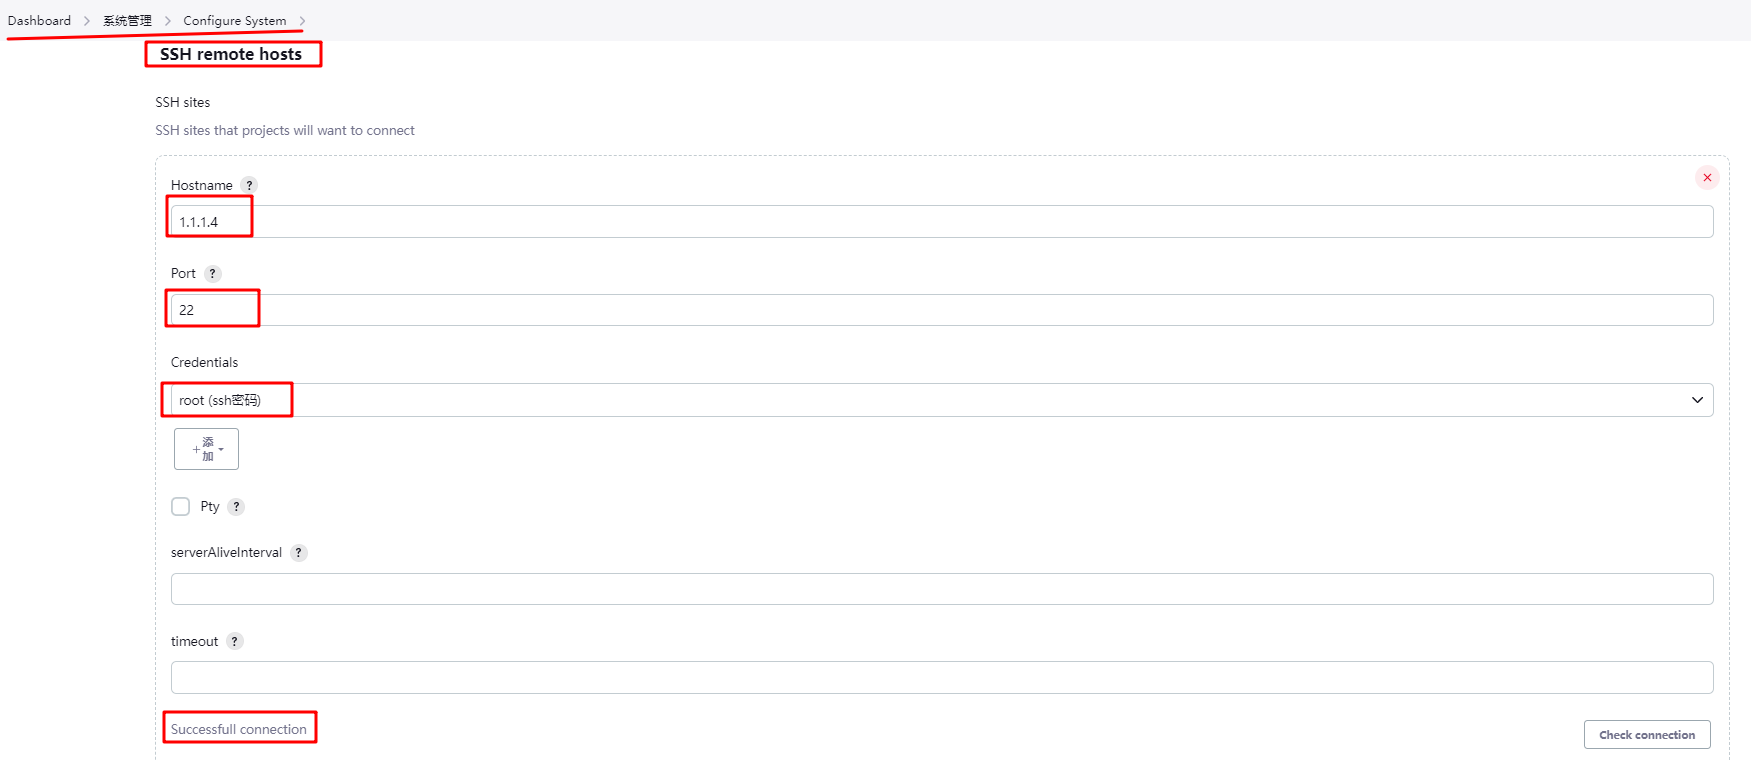Go to Dashboard in breadcrumb

pos(39,21)
